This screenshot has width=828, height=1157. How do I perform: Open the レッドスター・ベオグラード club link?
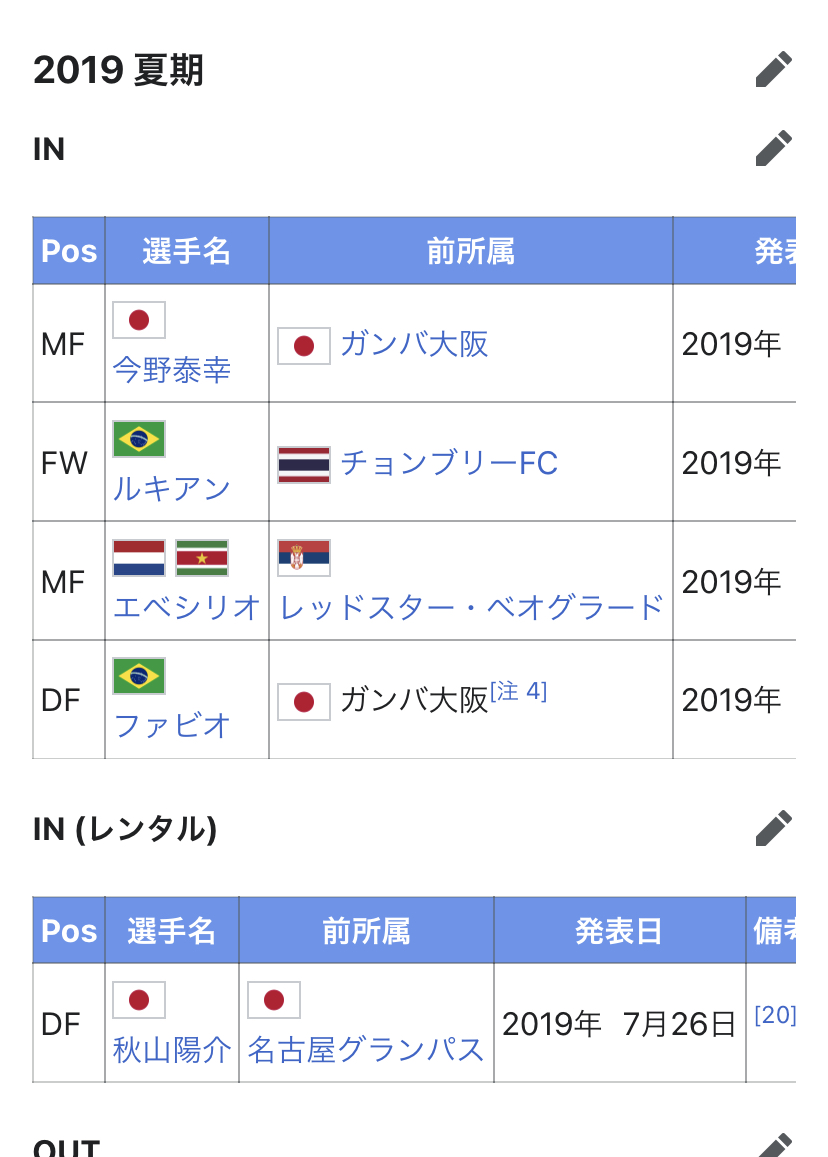tap(471, 607)
